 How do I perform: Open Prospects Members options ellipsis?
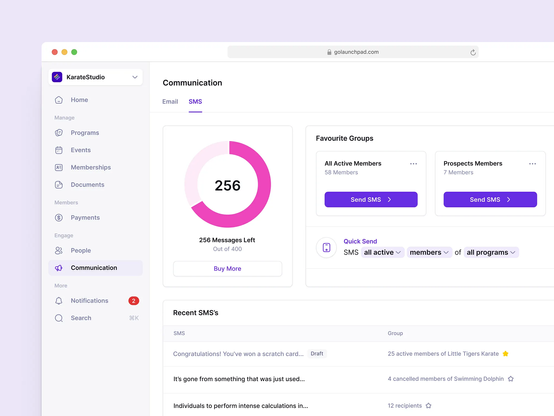coord(532,164)
